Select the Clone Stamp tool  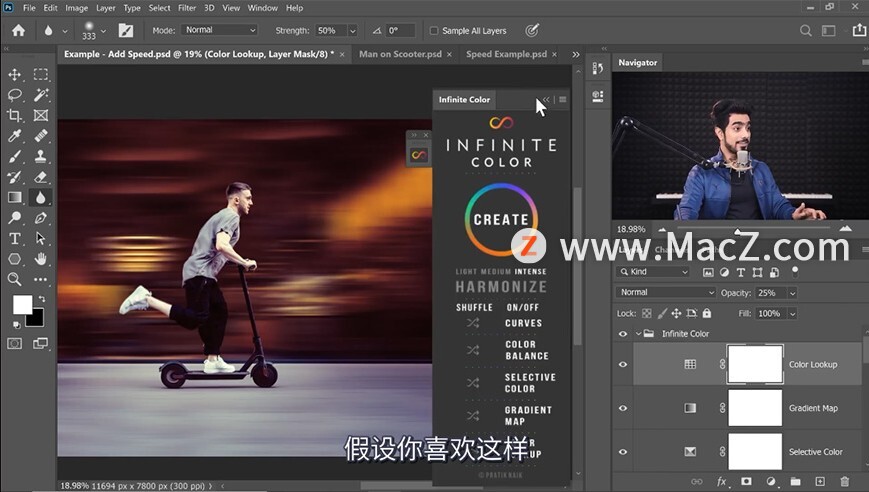40,156
